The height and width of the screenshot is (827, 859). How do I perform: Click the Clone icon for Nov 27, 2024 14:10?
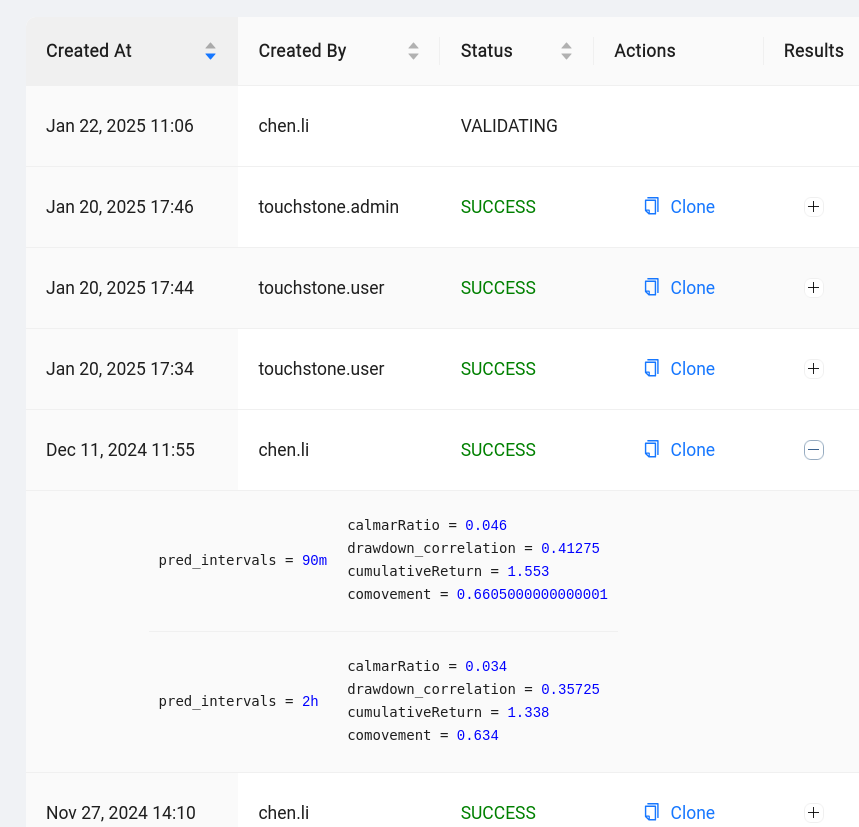[652, 812]
